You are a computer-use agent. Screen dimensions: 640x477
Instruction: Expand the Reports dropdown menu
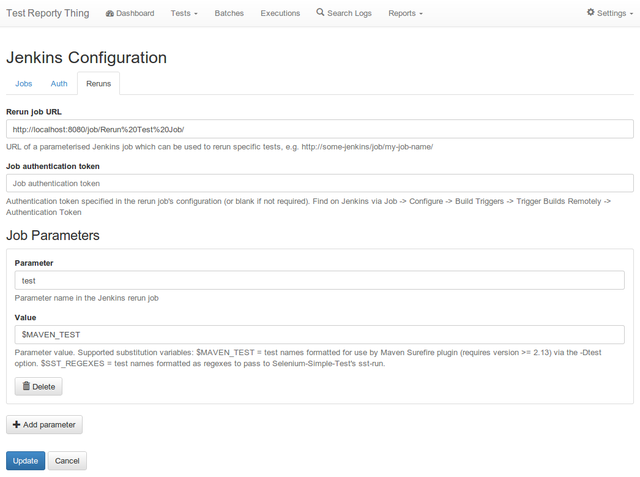click(x=405, y=13)
